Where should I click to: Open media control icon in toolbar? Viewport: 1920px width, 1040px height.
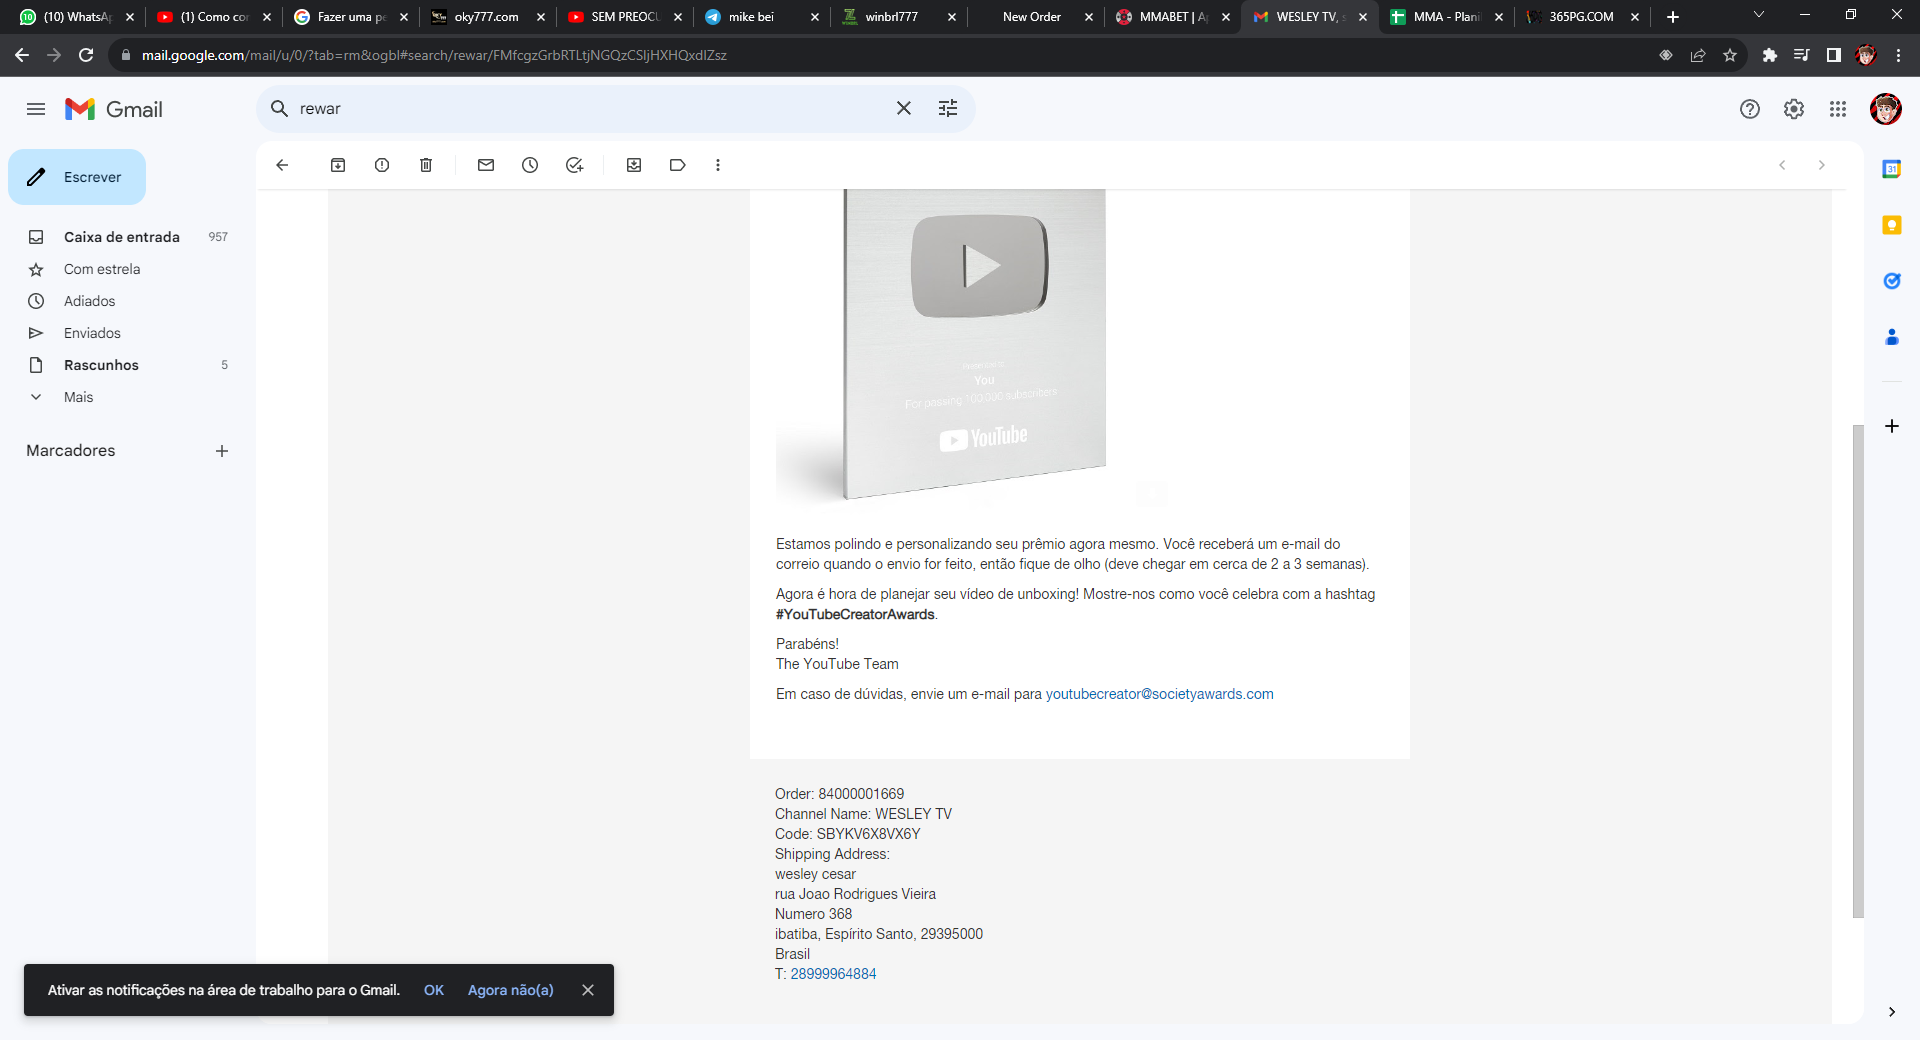[1802, 55]
